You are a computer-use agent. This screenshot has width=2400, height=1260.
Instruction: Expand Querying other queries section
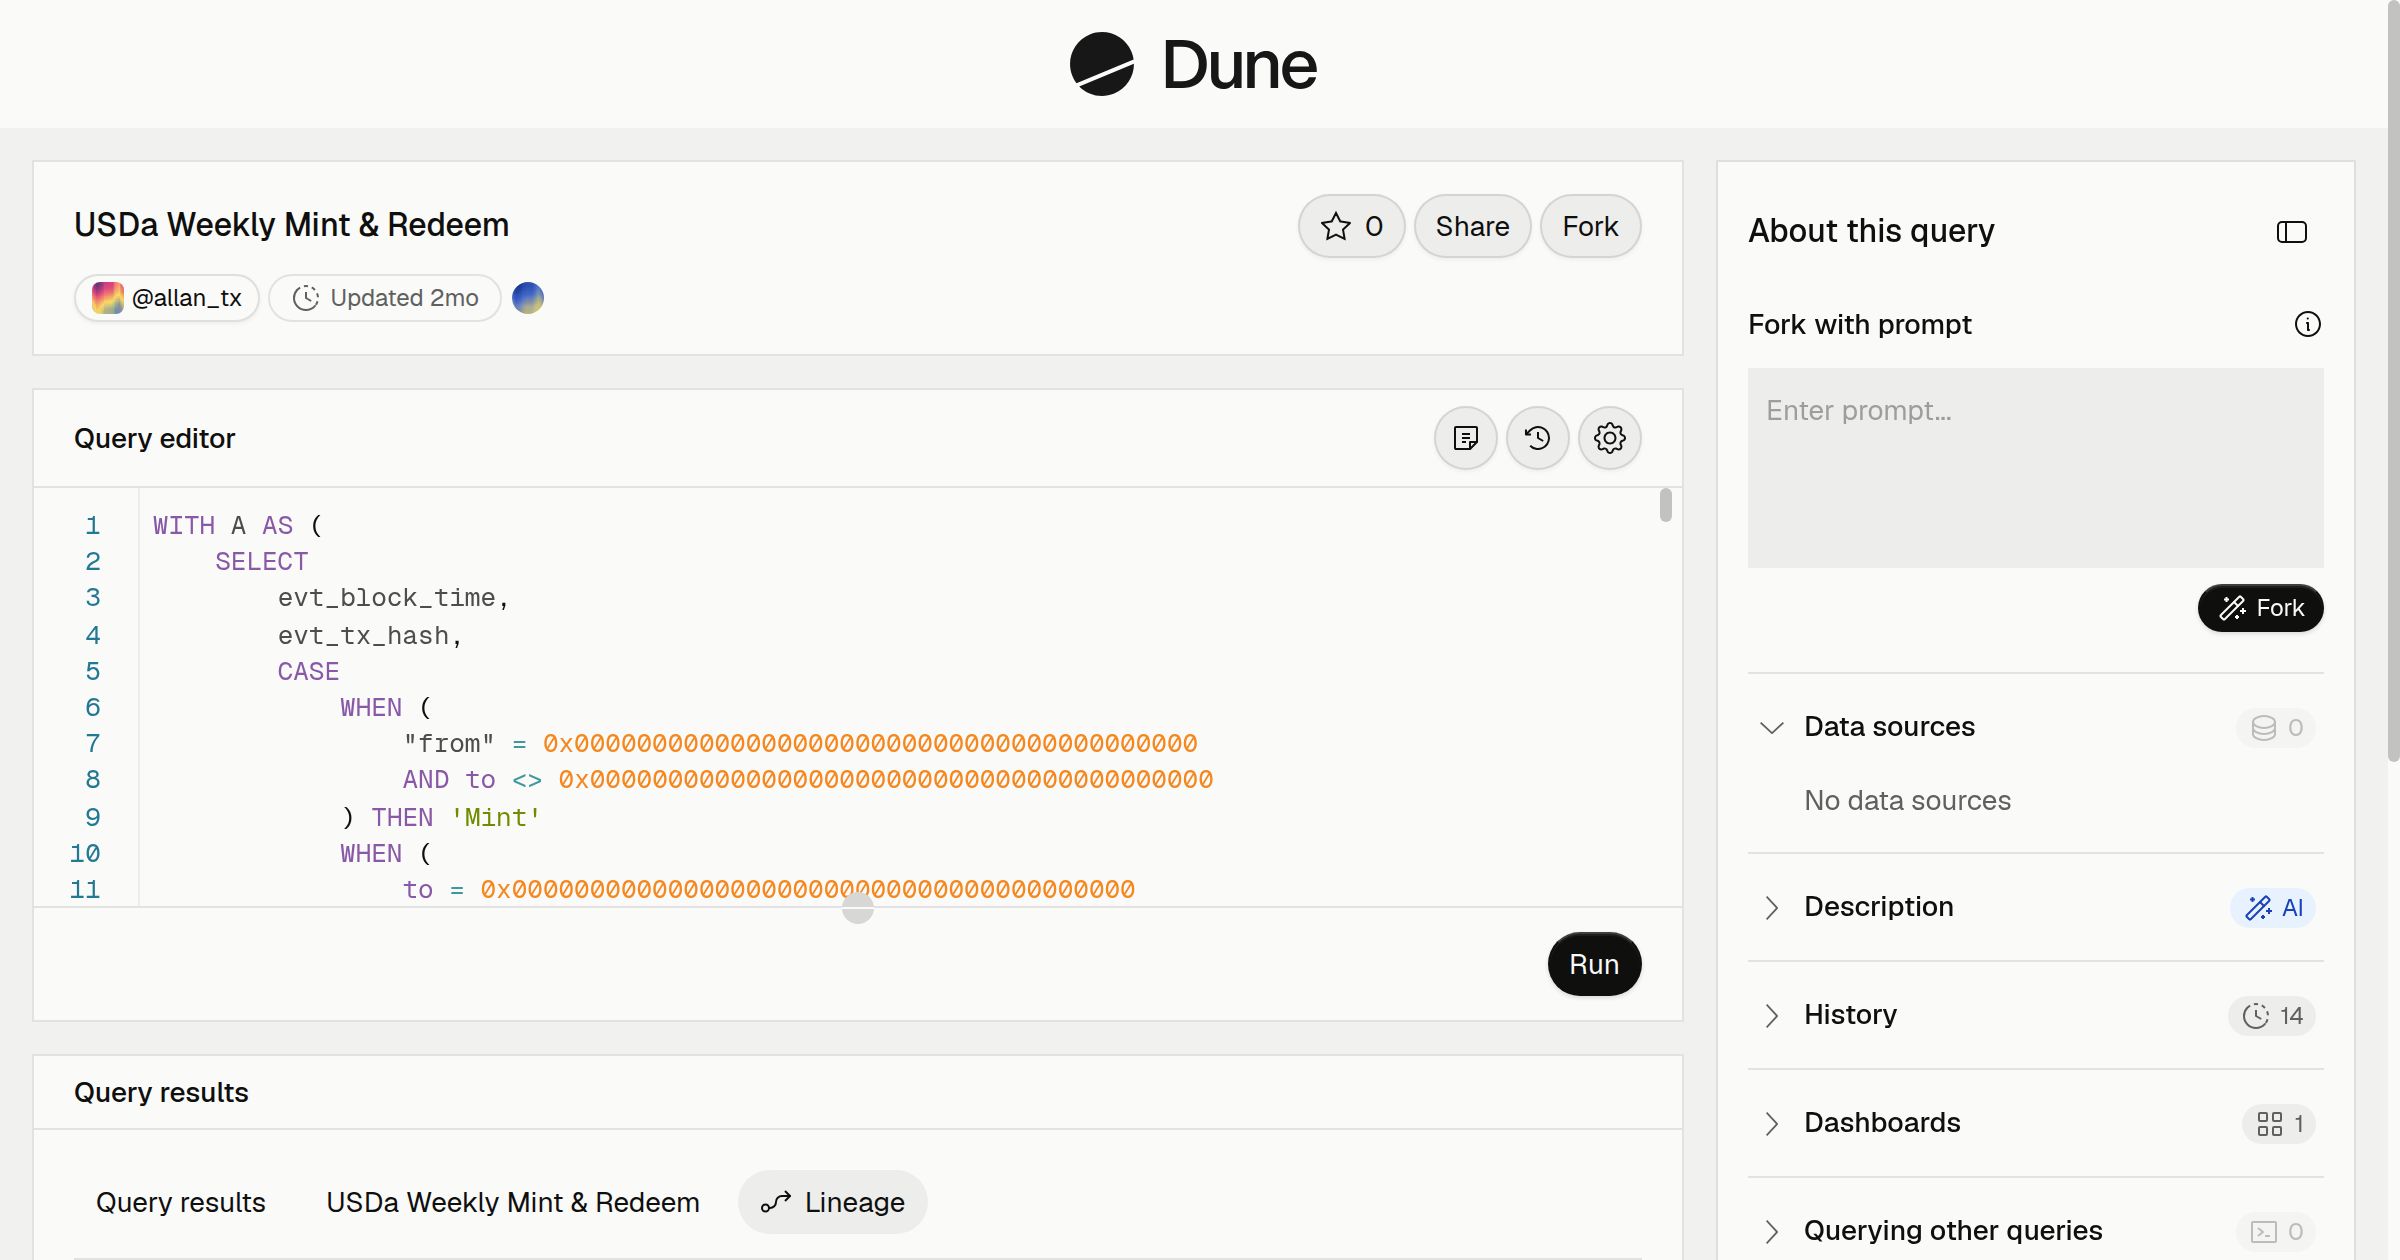click(x=1772, y=1231)
